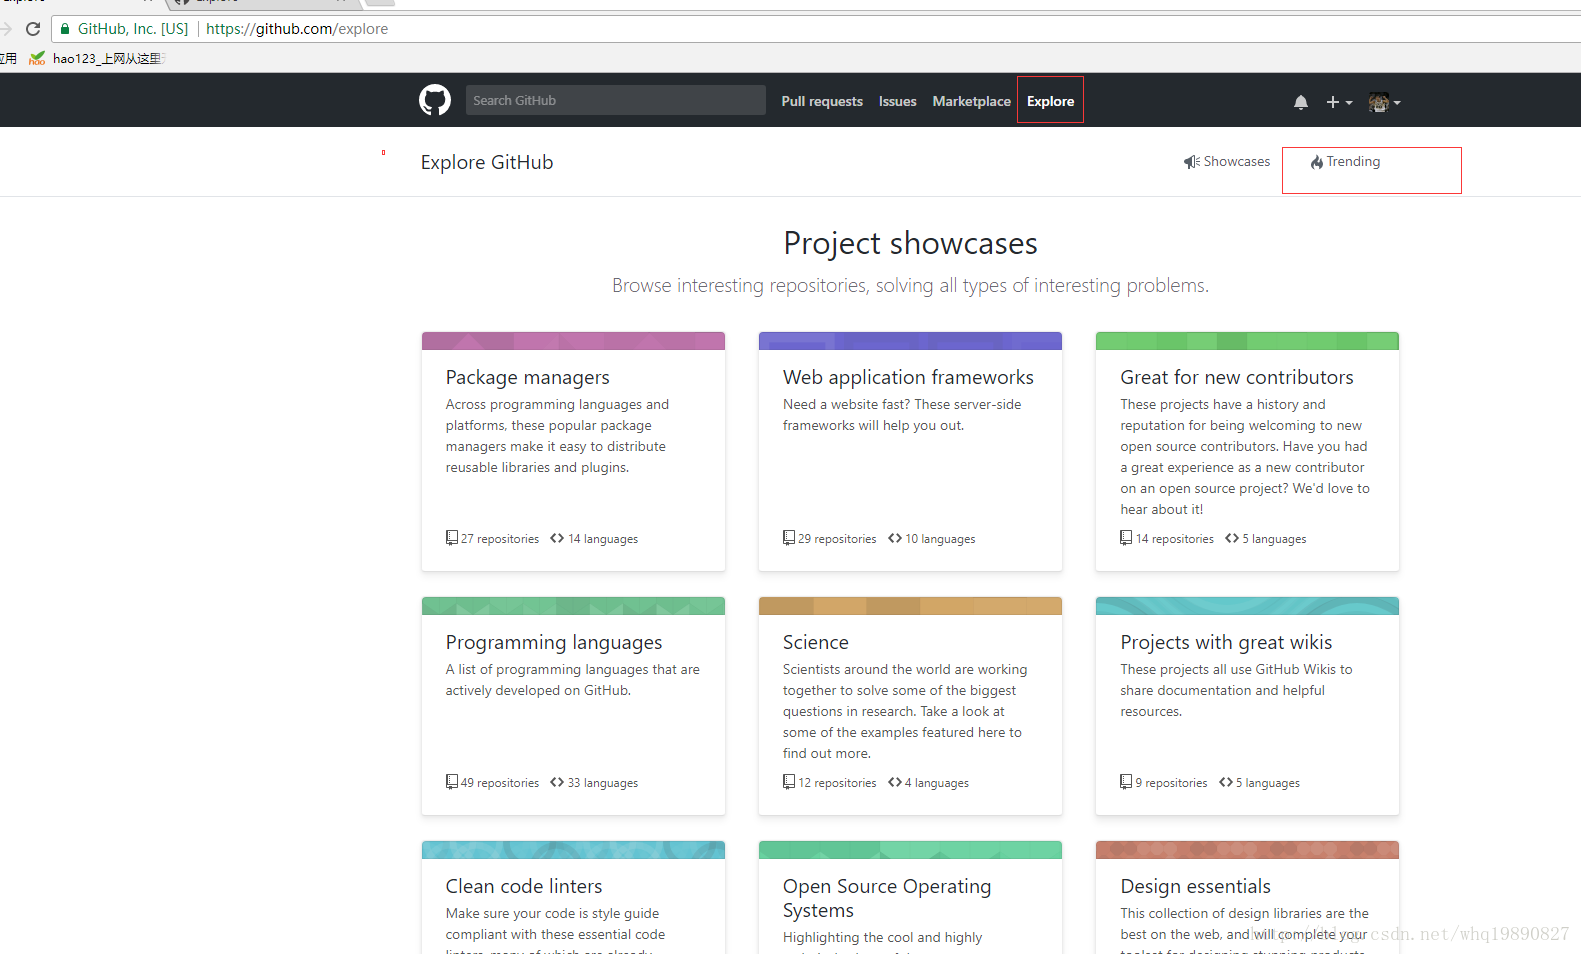Click the GitHub Octocat logo
The image size is (1581, 954).
pos(435,100)
